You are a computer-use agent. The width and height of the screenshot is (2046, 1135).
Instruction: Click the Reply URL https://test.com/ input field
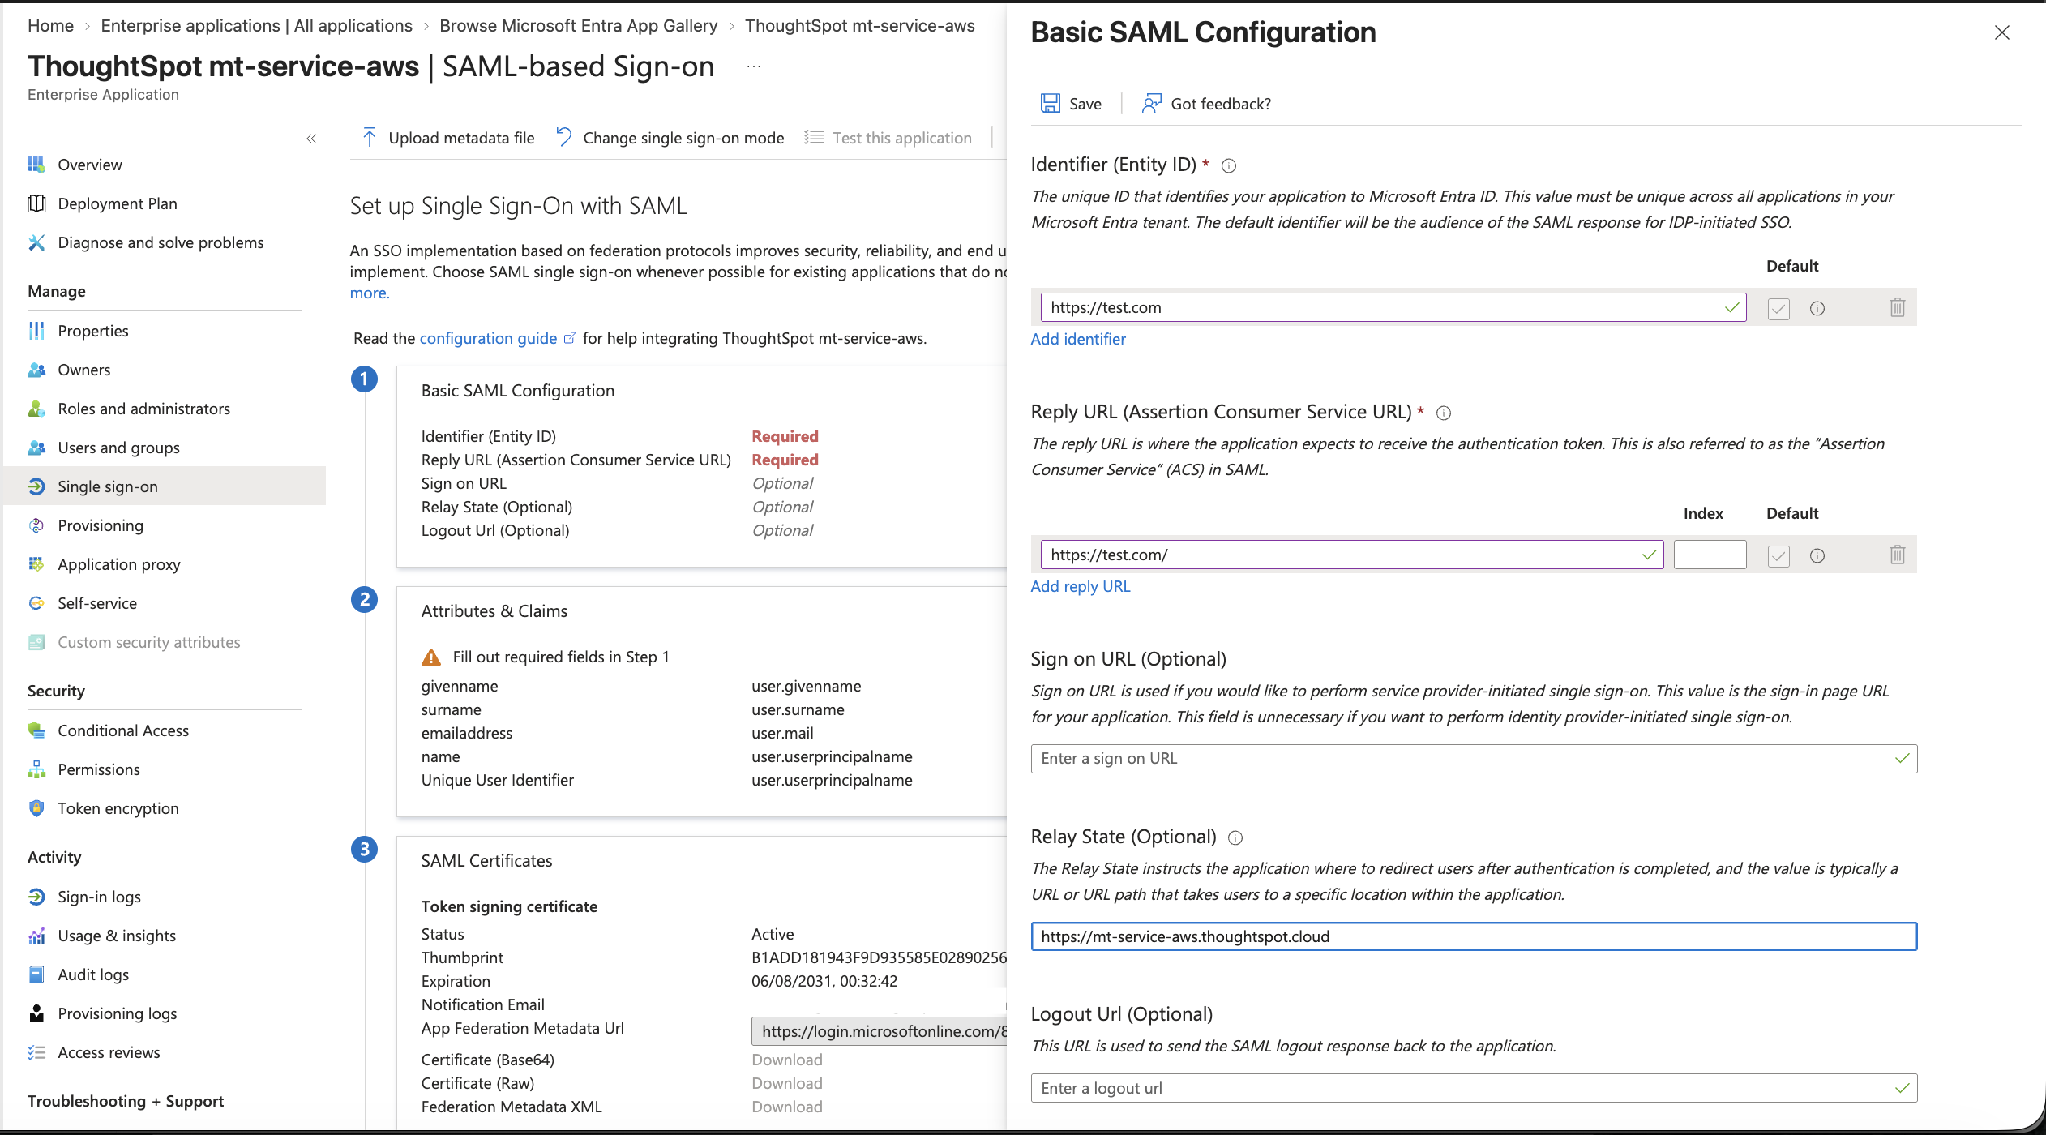1352,554
